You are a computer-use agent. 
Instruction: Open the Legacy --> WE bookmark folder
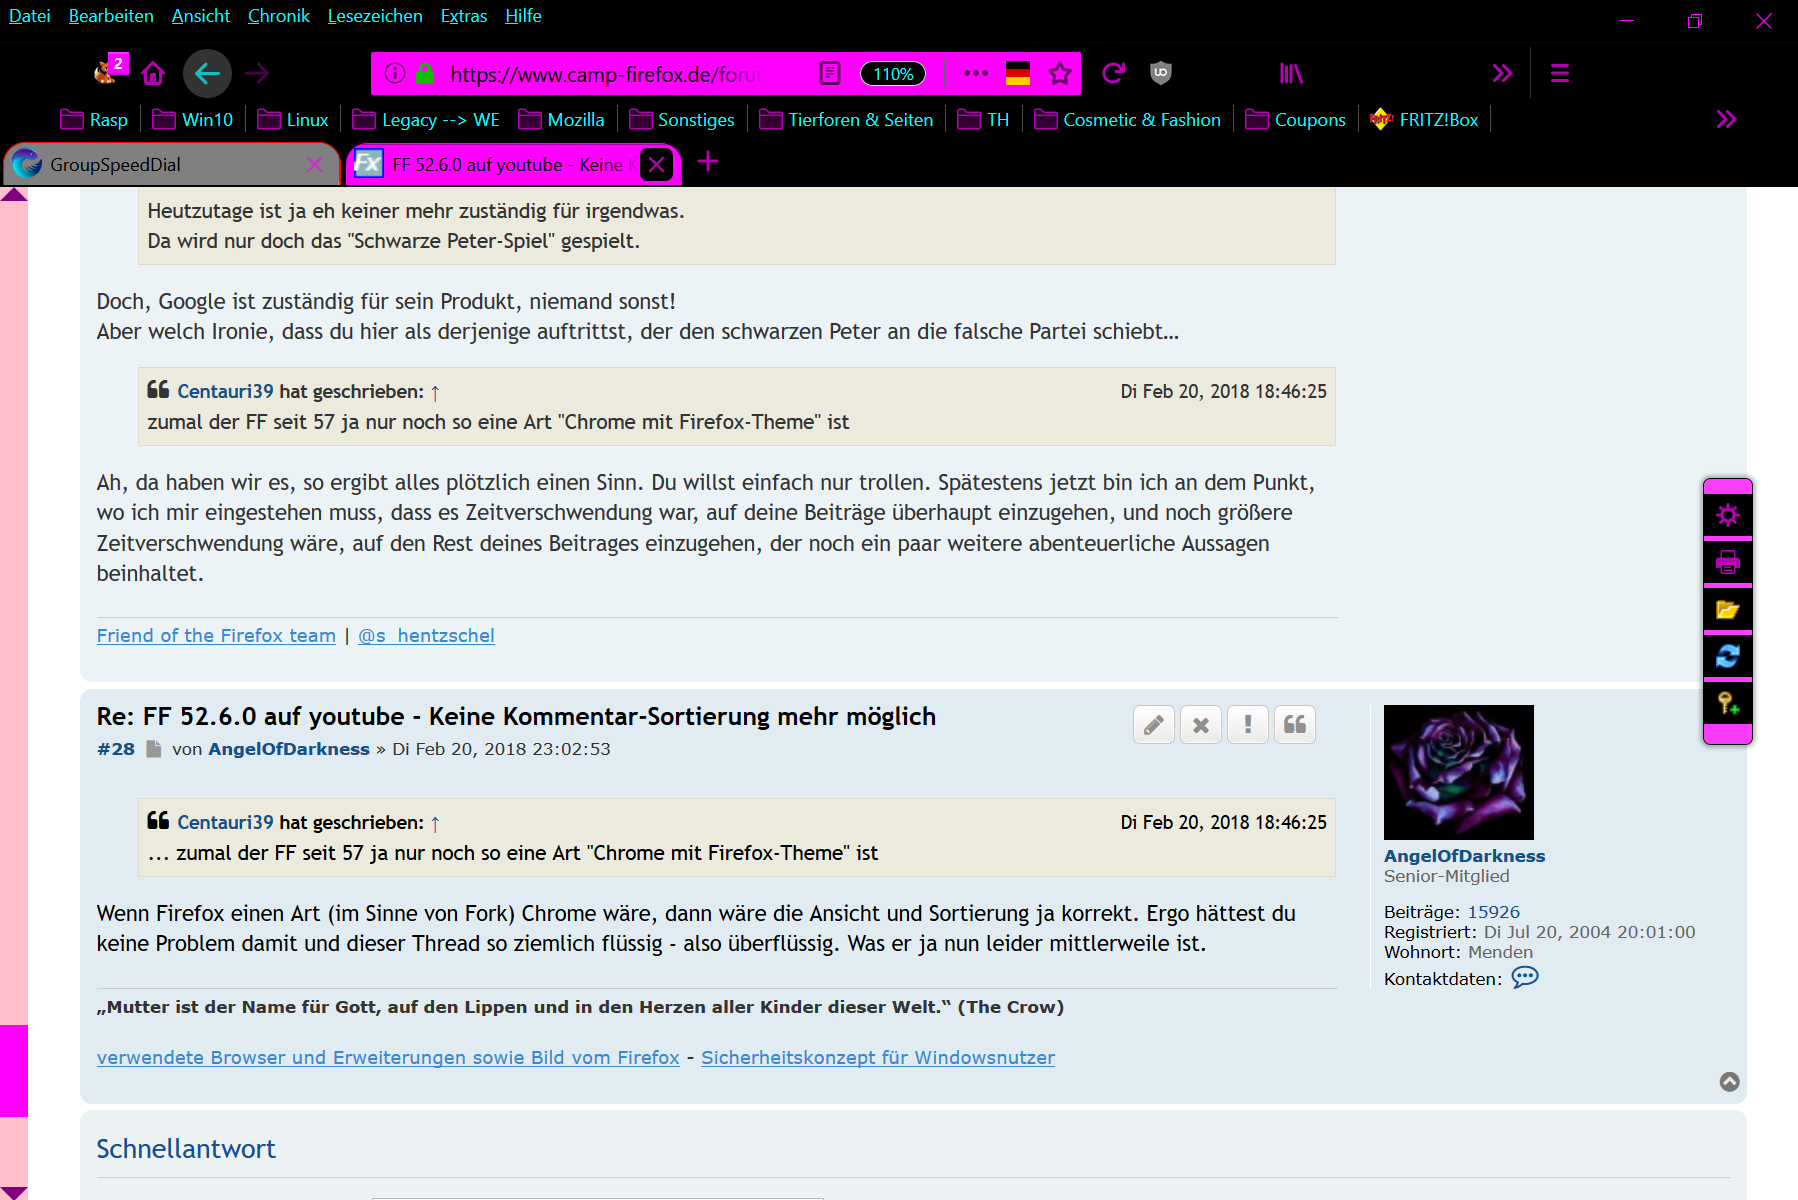tap(425, 120)
